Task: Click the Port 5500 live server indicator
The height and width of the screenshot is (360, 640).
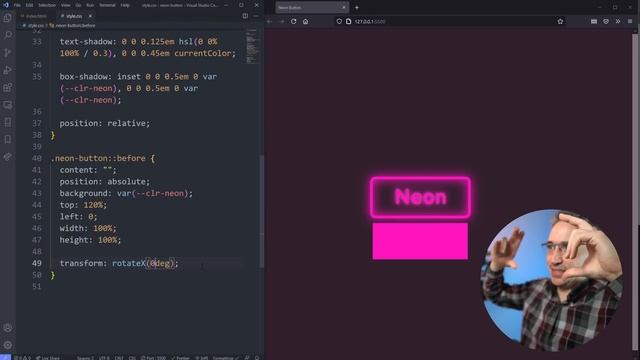Action: [153, 358]
